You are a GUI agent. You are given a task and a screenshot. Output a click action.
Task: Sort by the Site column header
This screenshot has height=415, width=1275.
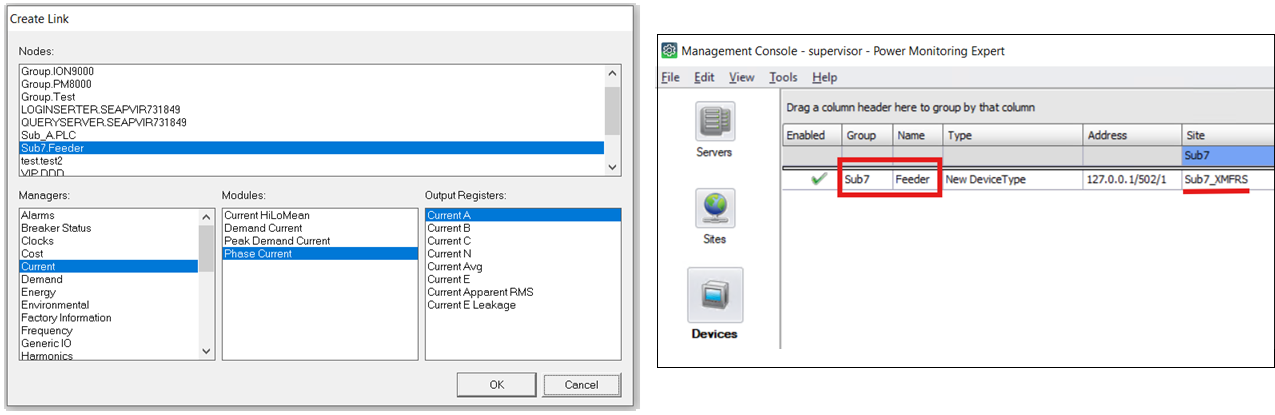tap(1227, 135)
